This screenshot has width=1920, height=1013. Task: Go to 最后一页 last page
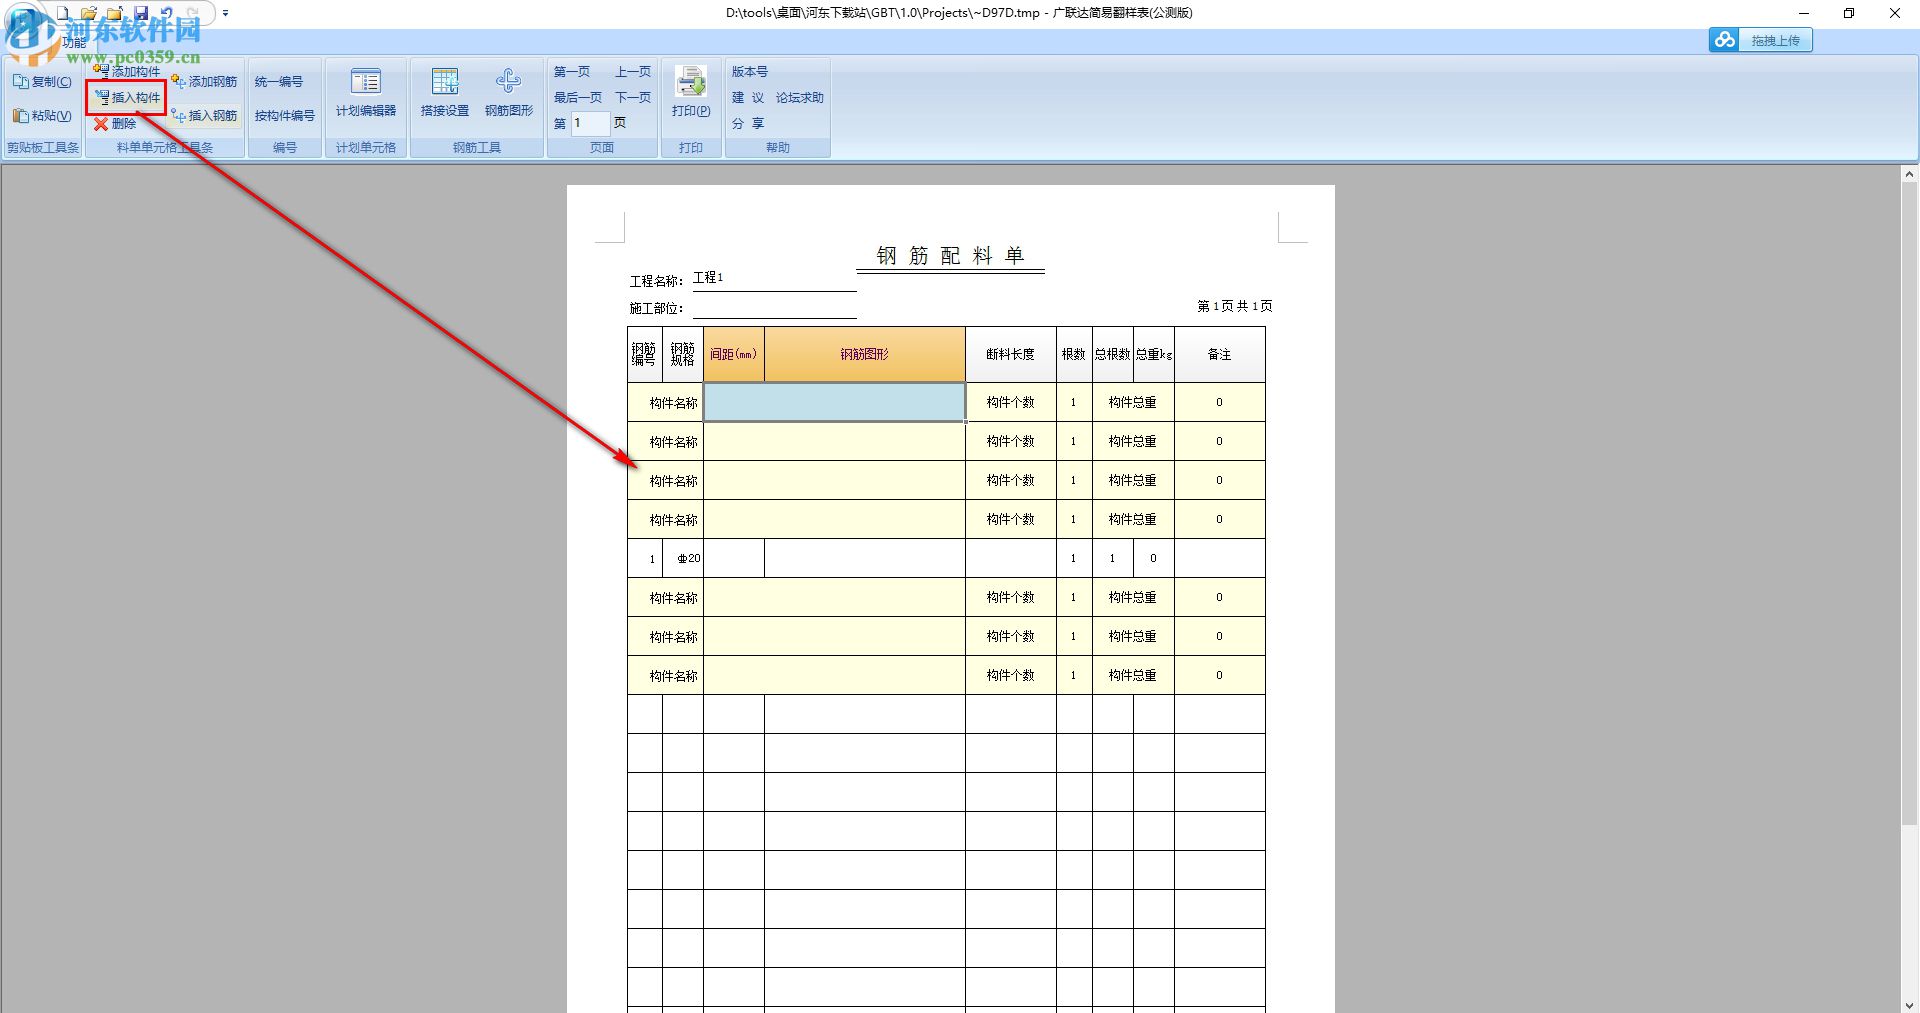(x=578, y=98)
